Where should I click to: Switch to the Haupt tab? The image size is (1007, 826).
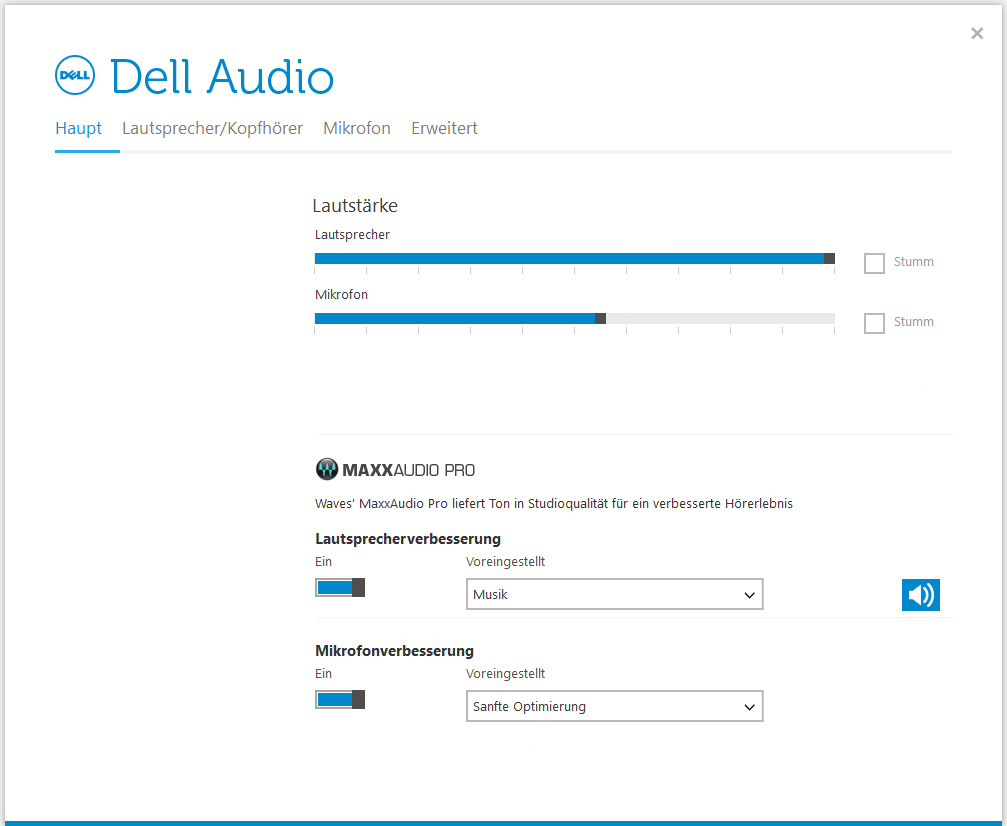[78, 128]
